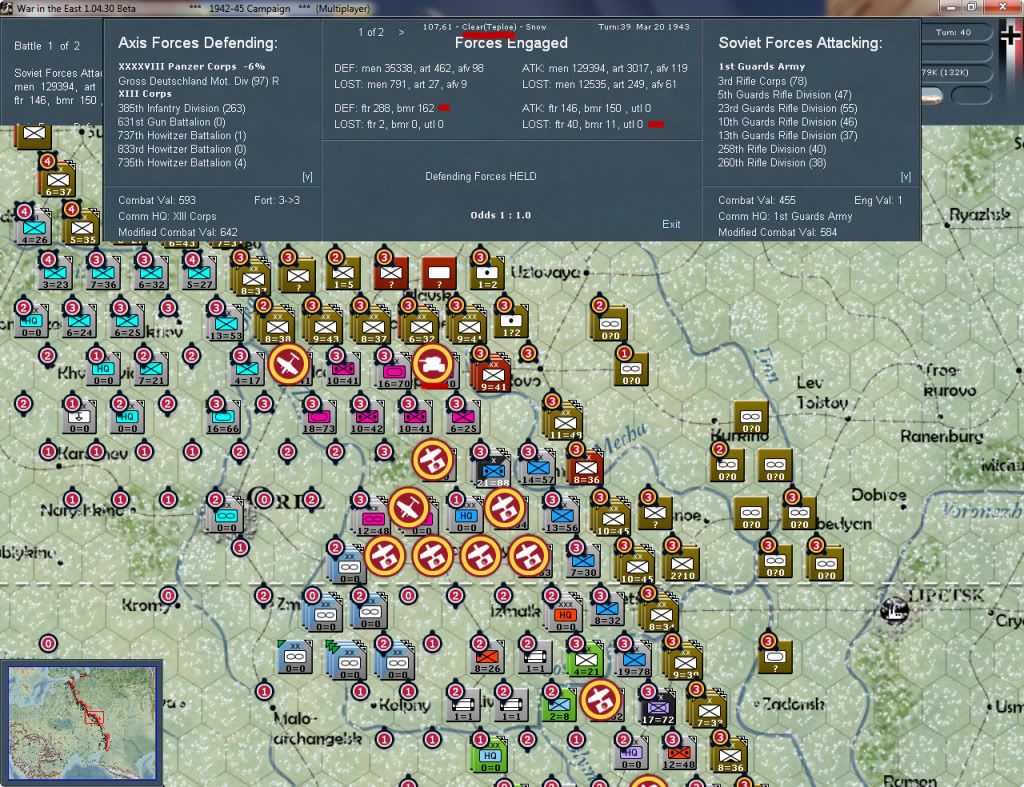Click the blue 8=32 infantry counter
This screenshot has height=787, width=1024.
(x=607, y=610)
